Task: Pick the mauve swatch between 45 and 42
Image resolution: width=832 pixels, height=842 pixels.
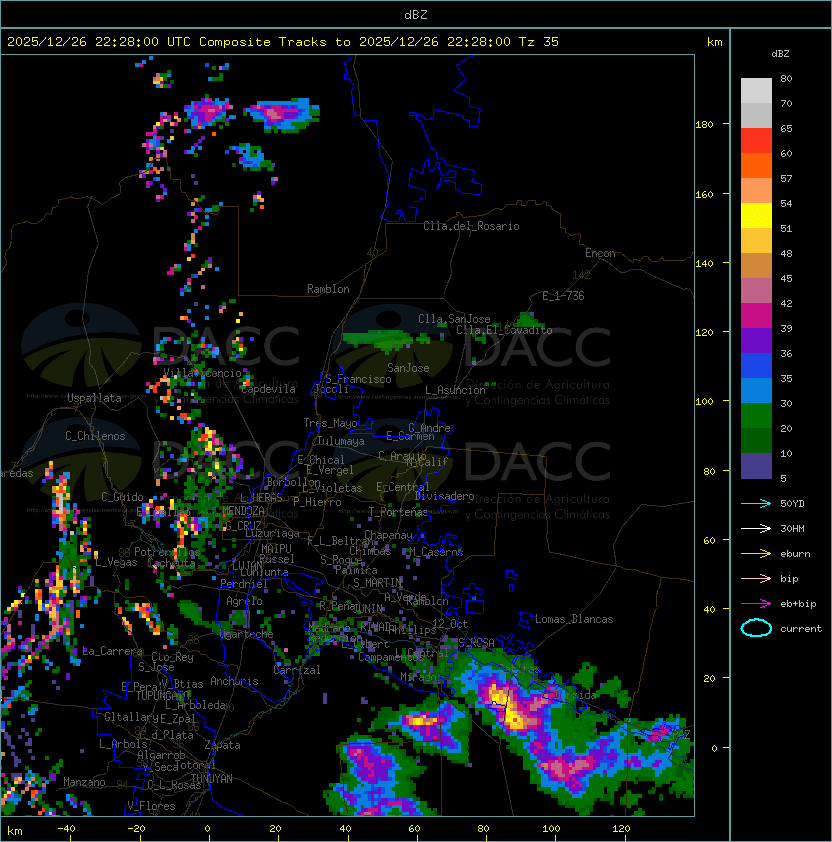Action: (x=756, y=291)
